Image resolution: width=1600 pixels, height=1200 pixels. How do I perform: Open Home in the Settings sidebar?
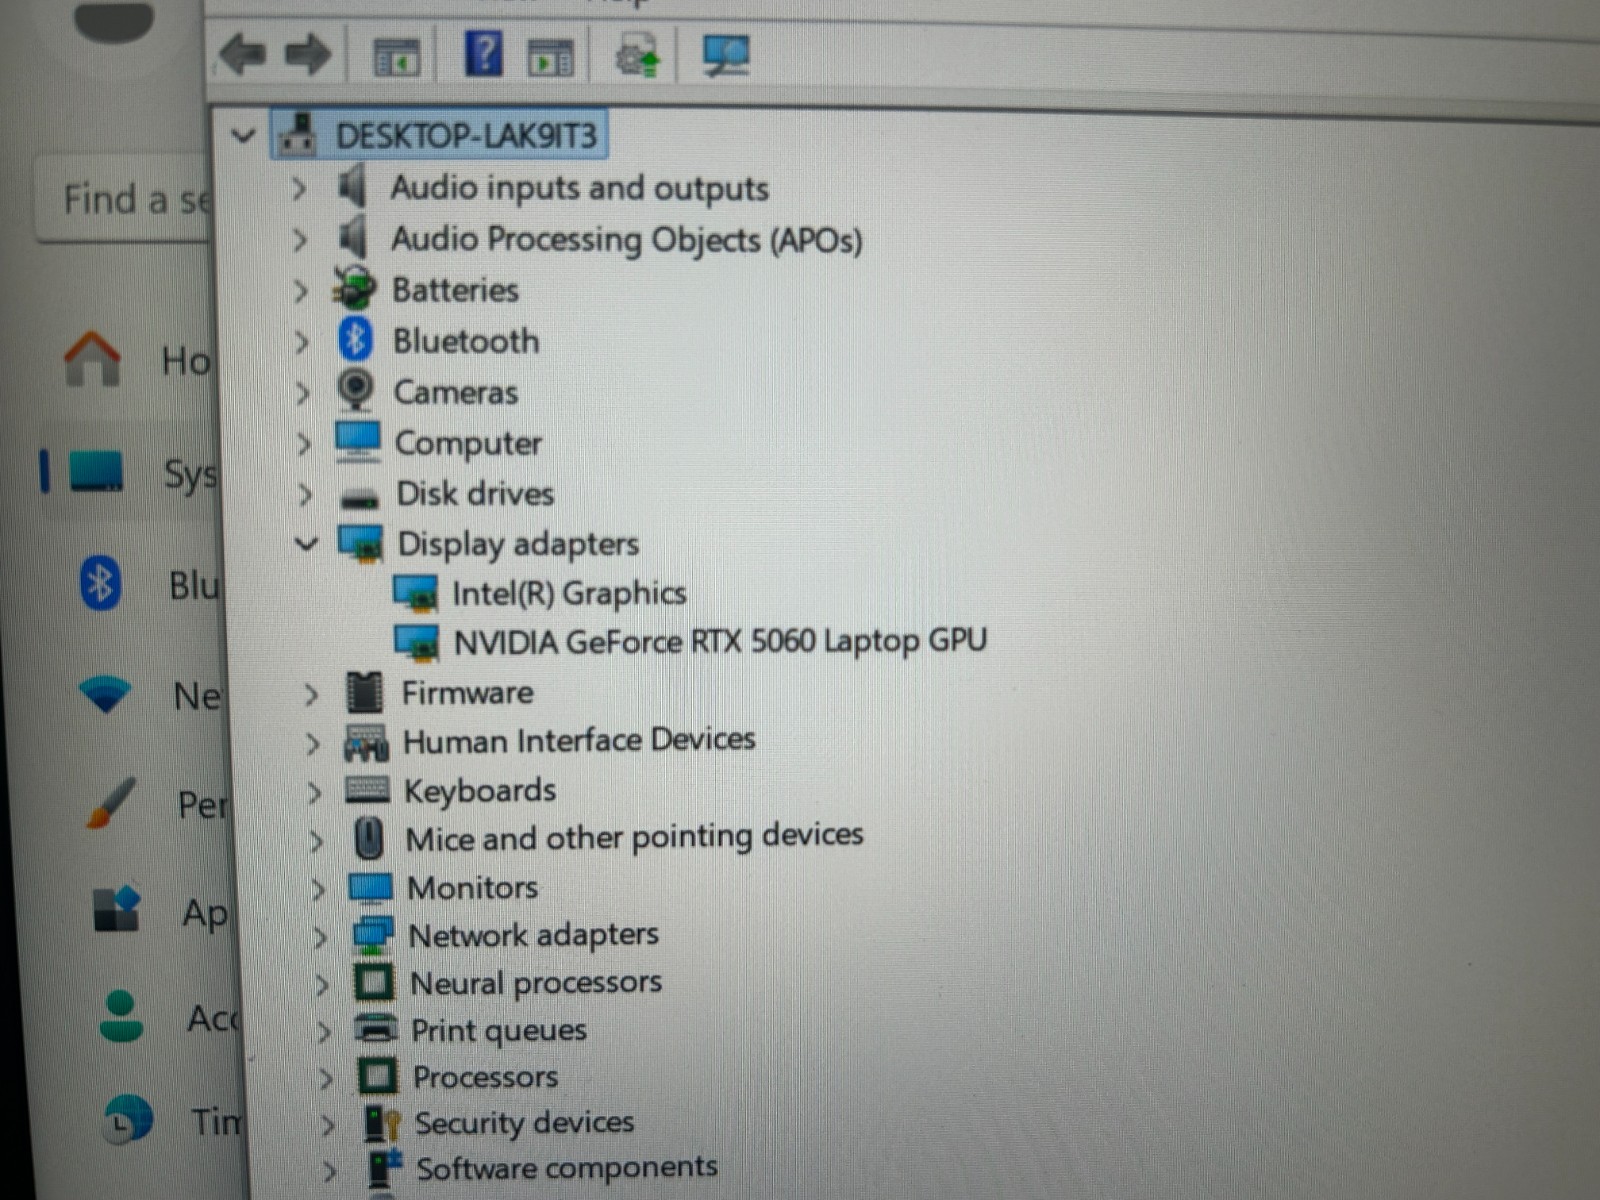[x=137, y=360]
